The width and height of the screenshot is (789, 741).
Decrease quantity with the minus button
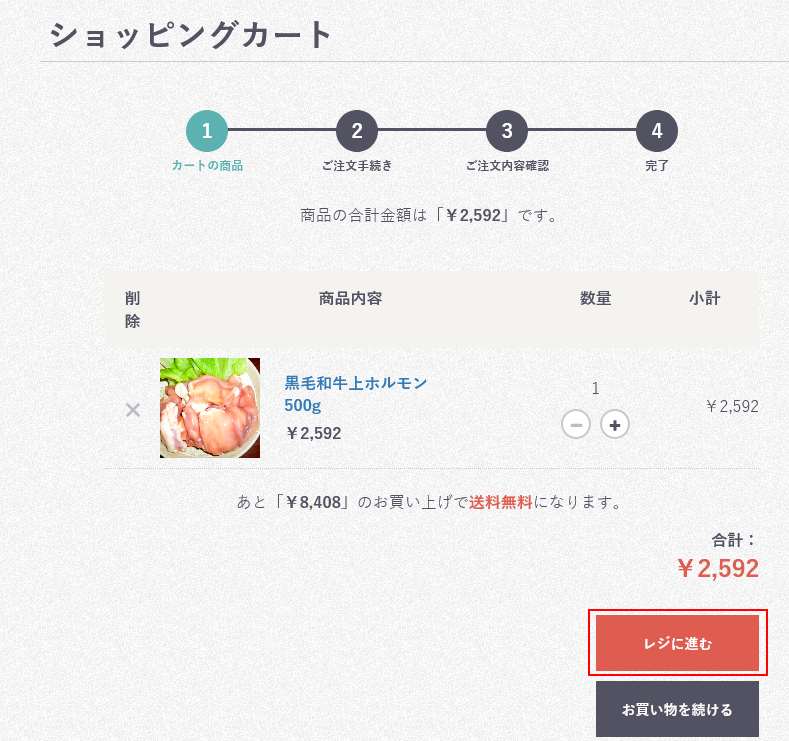click(576, 425)
